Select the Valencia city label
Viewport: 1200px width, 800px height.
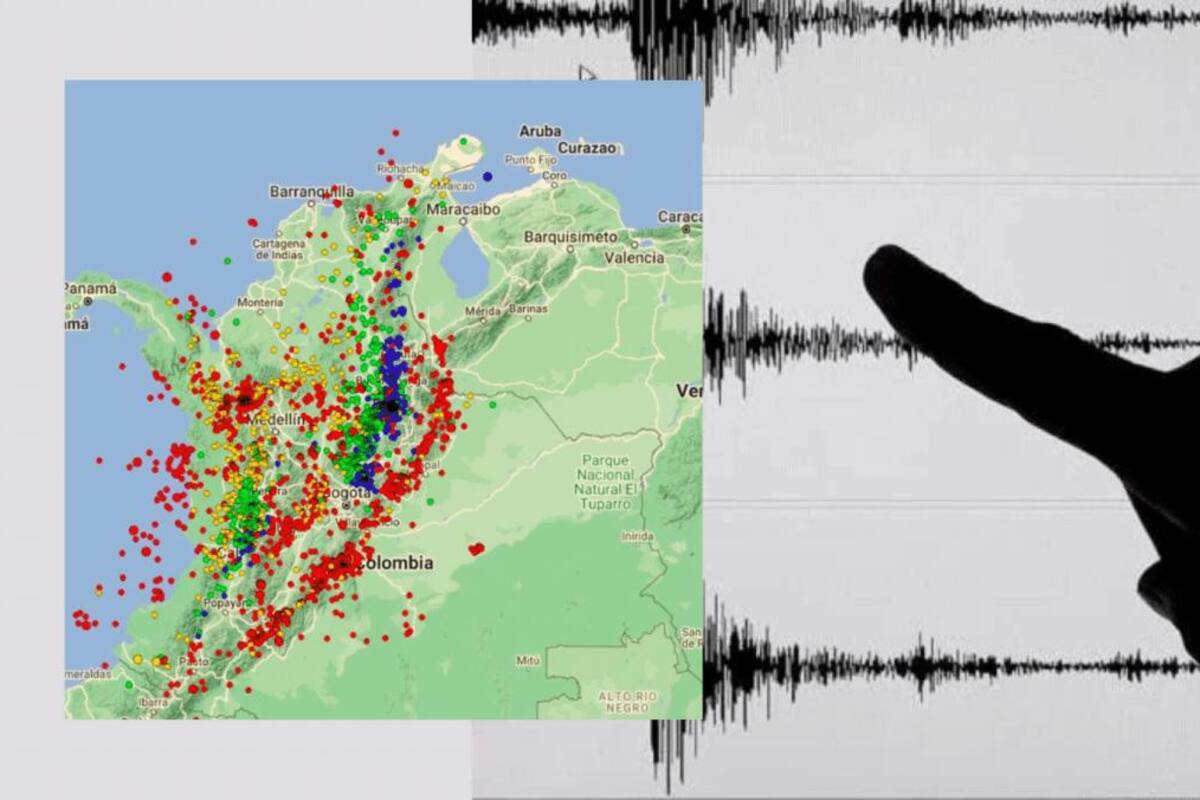(634, 257)
